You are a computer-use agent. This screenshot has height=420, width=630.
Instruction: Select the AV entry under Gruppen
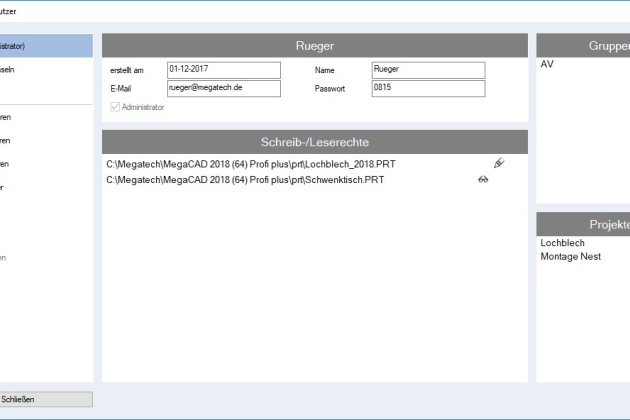click(547, 64)
